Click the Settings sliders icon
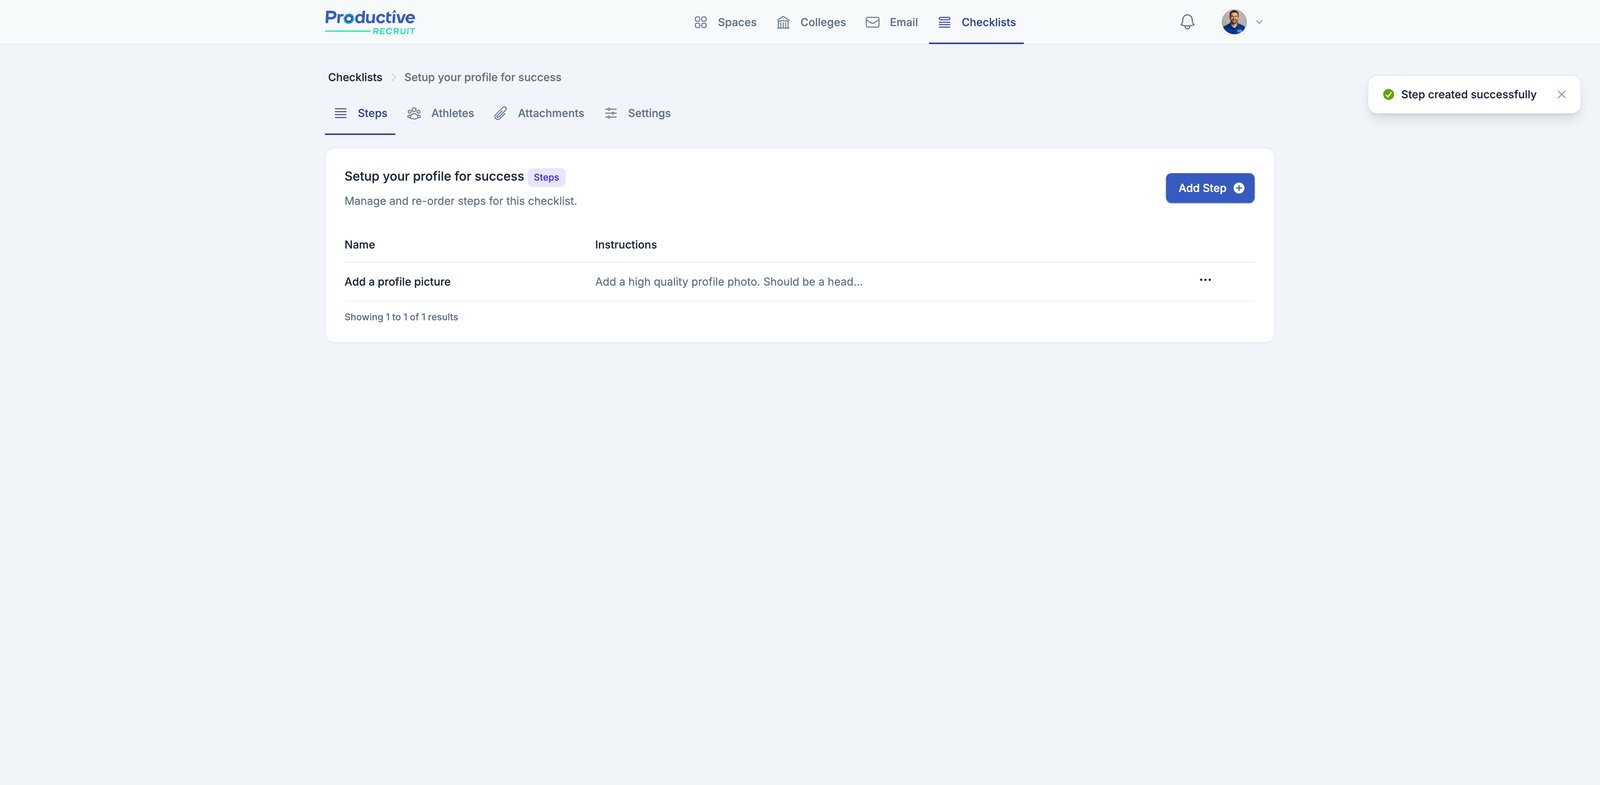 click(611, 114)
